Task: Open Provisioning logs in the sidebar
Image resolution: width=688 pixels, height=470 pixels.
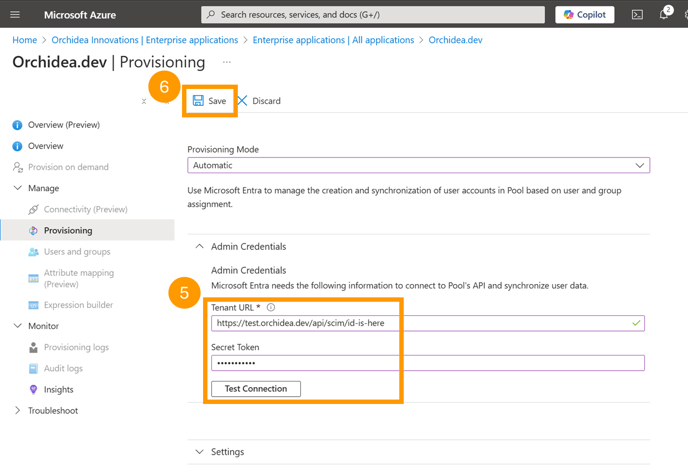Action: coord(76,347)
